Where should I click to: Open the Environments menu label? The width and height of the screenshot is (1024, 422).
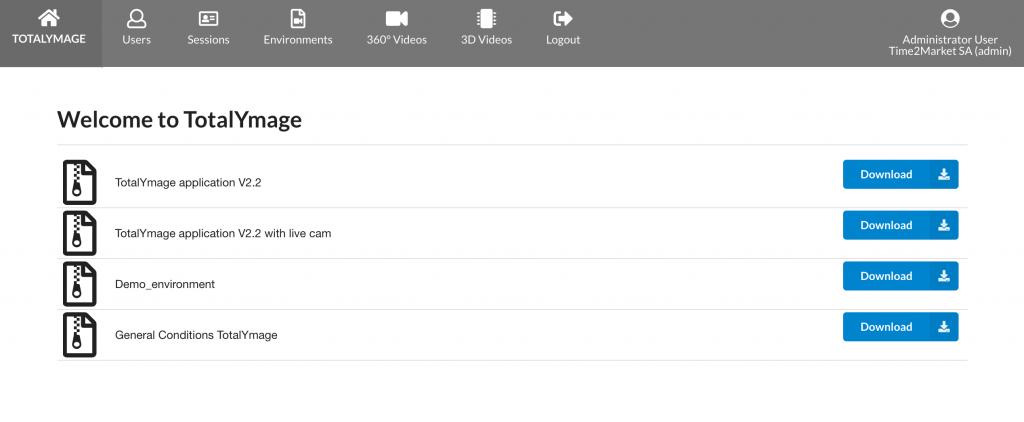[x=298, y=40]
